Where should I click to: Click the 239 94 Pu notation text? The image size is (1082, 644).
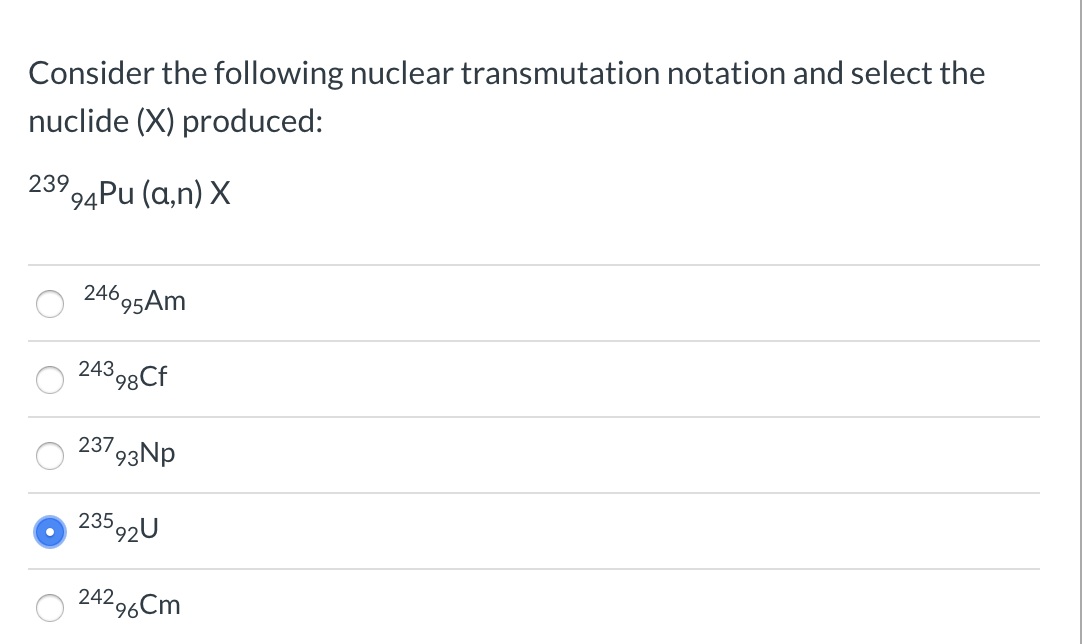128,192
